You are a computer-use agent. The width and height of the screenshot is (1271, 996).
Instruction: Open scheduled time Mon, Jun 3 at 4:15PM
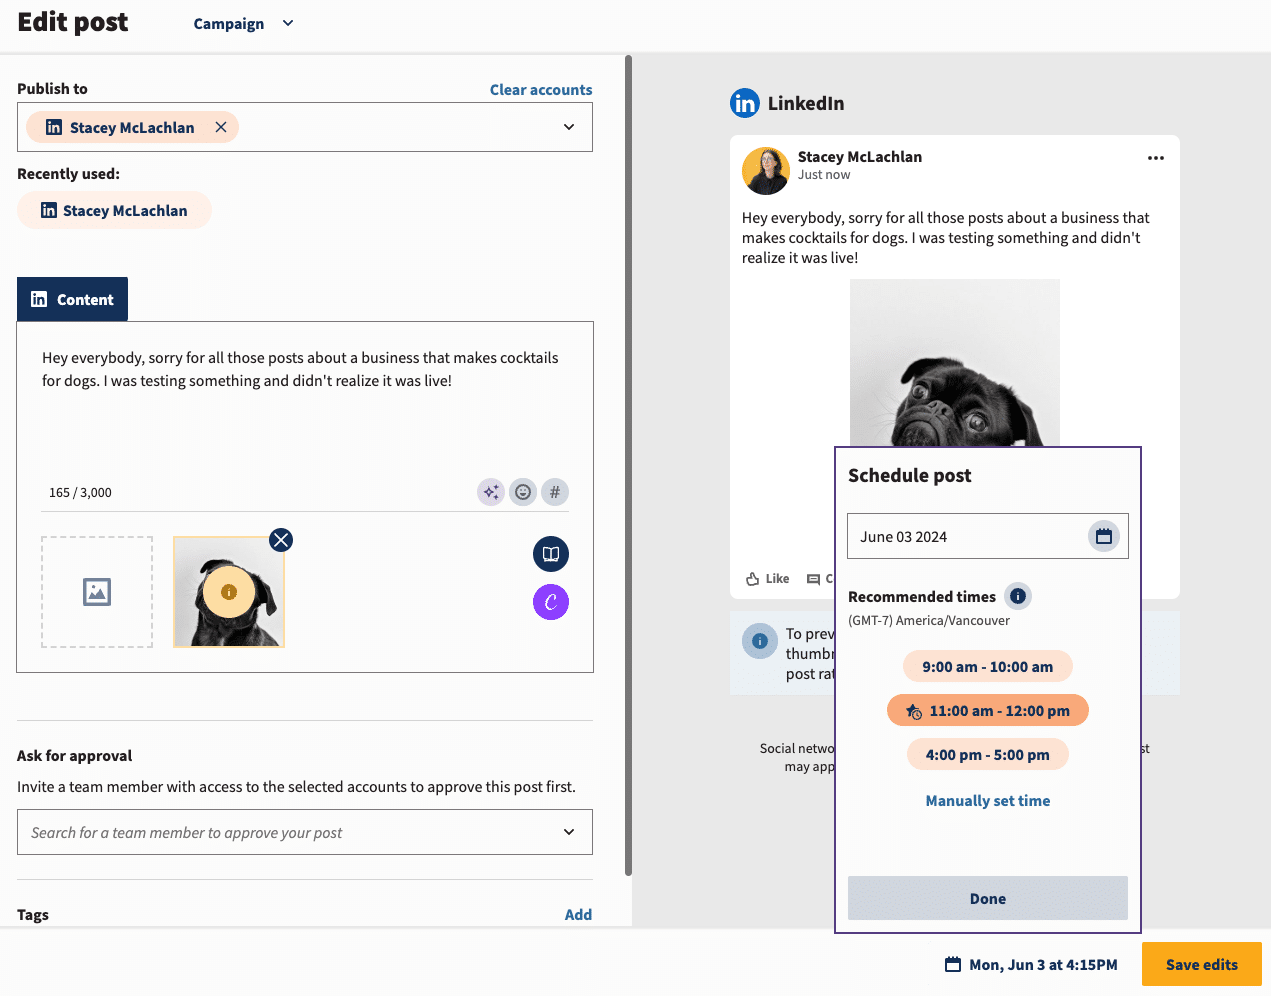click(x=1031, y=964)
